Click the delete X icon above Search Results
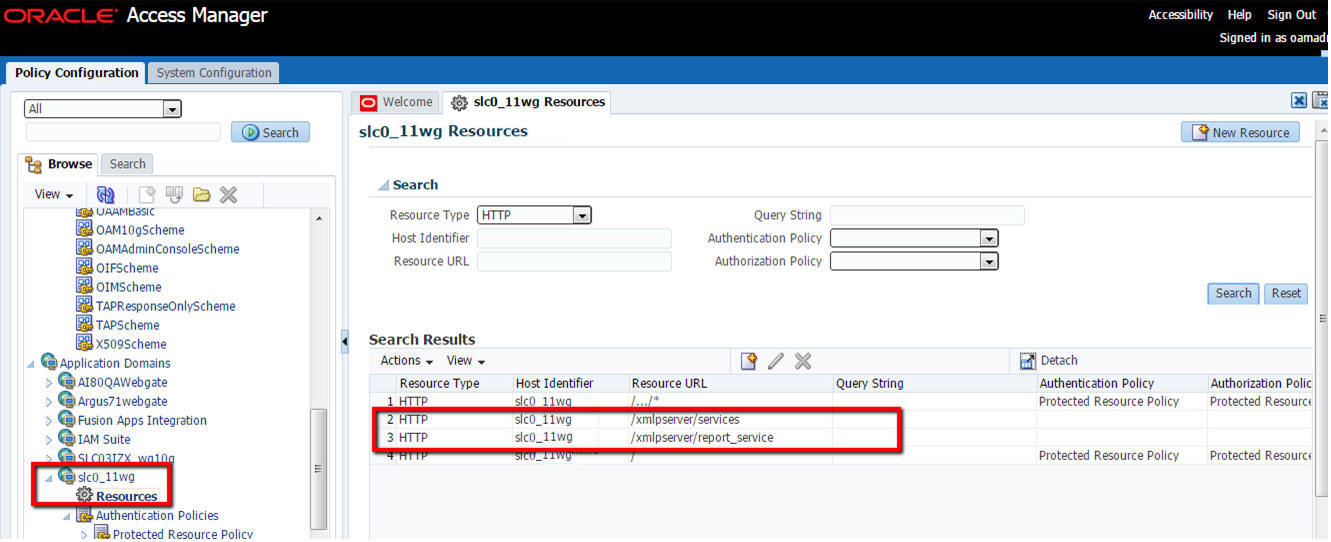The image size is (1331, 542). tap(802, 361)
